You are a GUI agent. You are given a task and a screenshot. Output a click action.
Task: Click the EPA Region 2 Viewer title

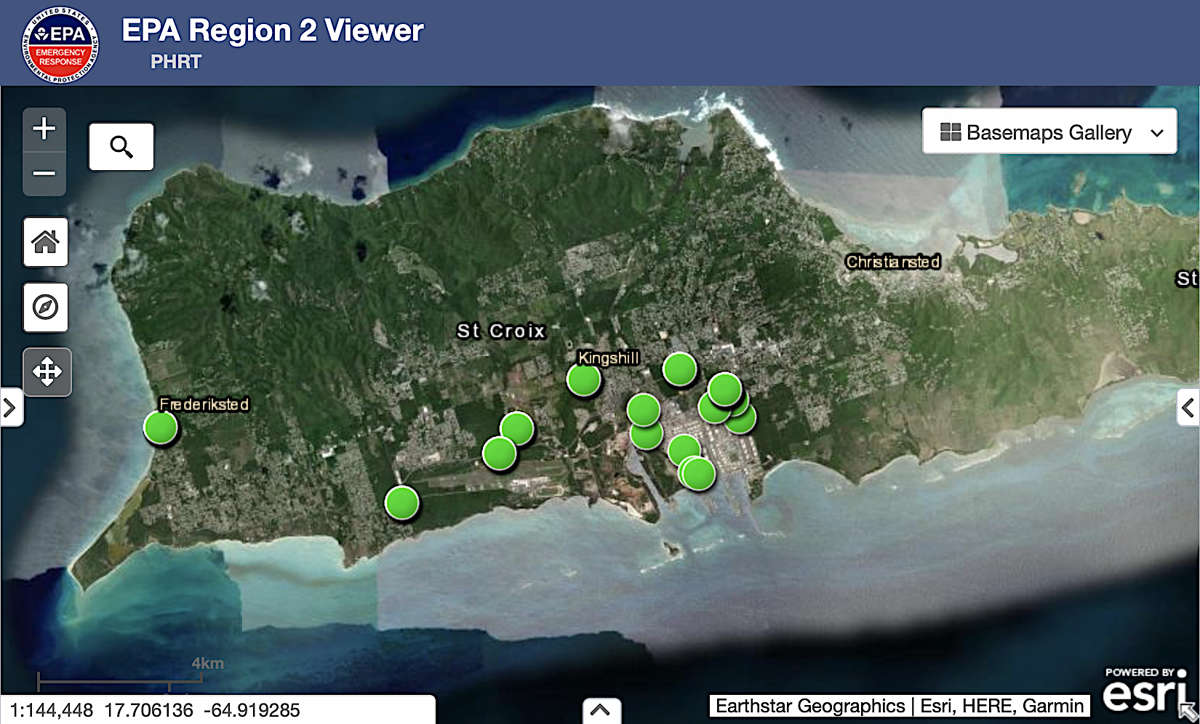[x=272, y=31]
